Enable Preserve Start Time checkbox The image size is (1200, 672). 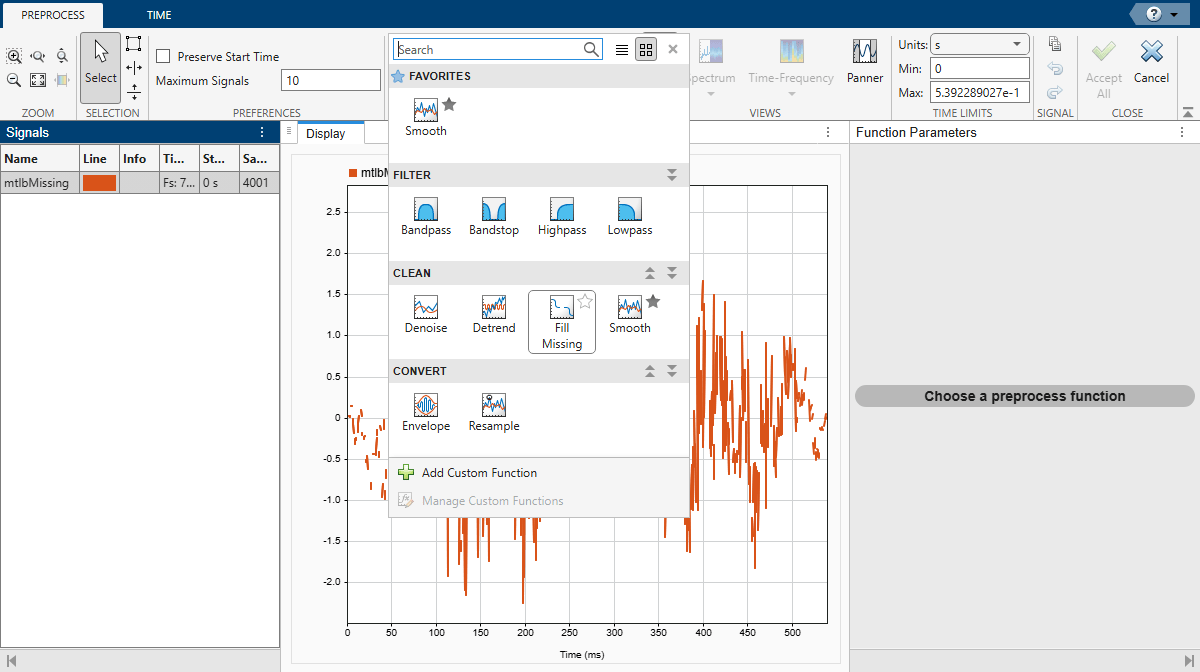163,57
